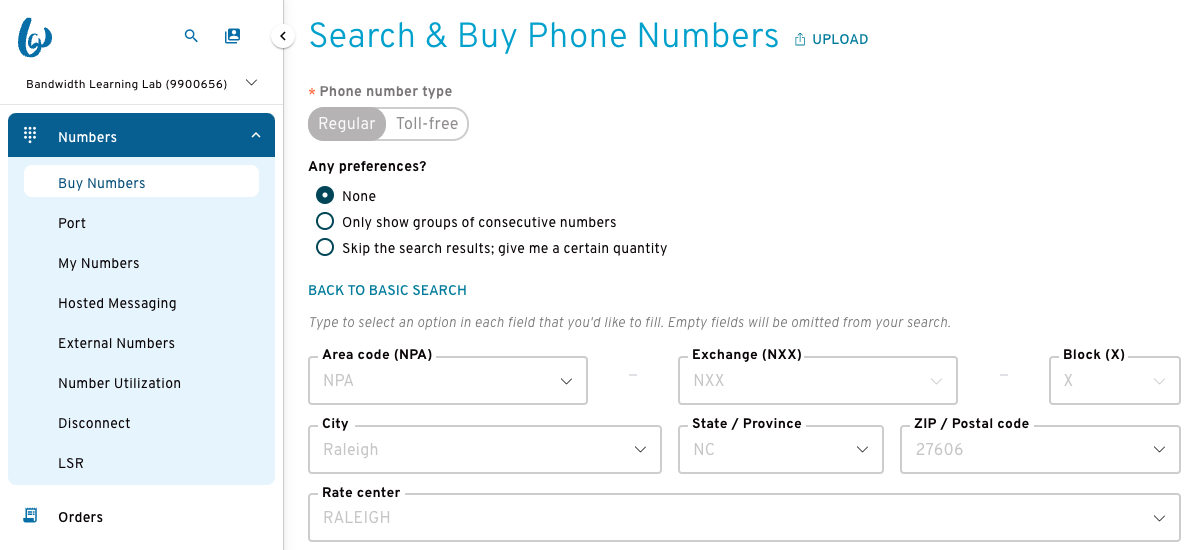Screen dimensions: 1196x550
Task: Click the Orders icon in sidebar
Action: (31, 516)
